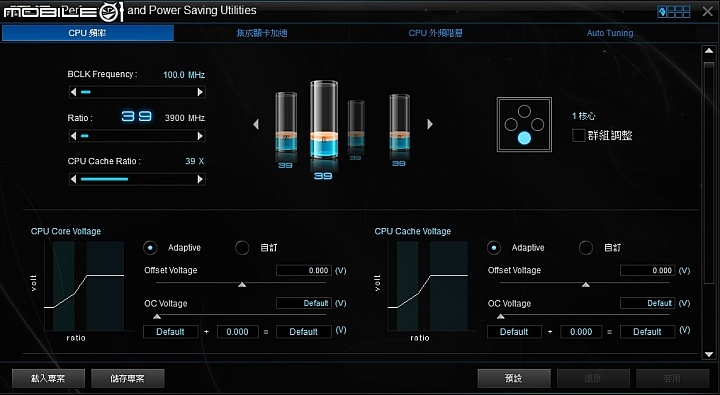
Task: Increase CPU Ratio with right arrow
Action: point(200,136)
